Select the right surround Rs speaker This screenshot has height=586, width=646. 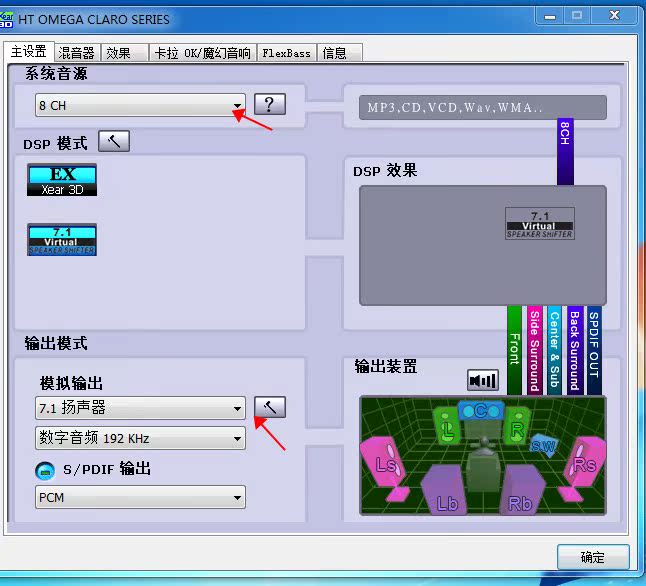[582, 468]
